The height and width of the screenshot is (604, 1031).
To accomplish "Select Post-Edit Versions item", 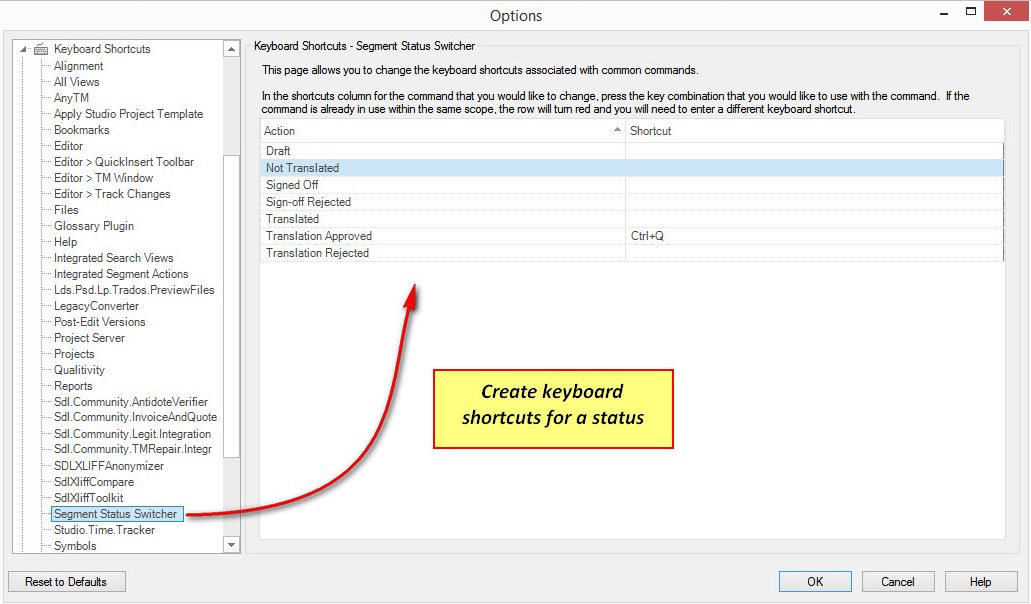I will [x=99, y=322].
